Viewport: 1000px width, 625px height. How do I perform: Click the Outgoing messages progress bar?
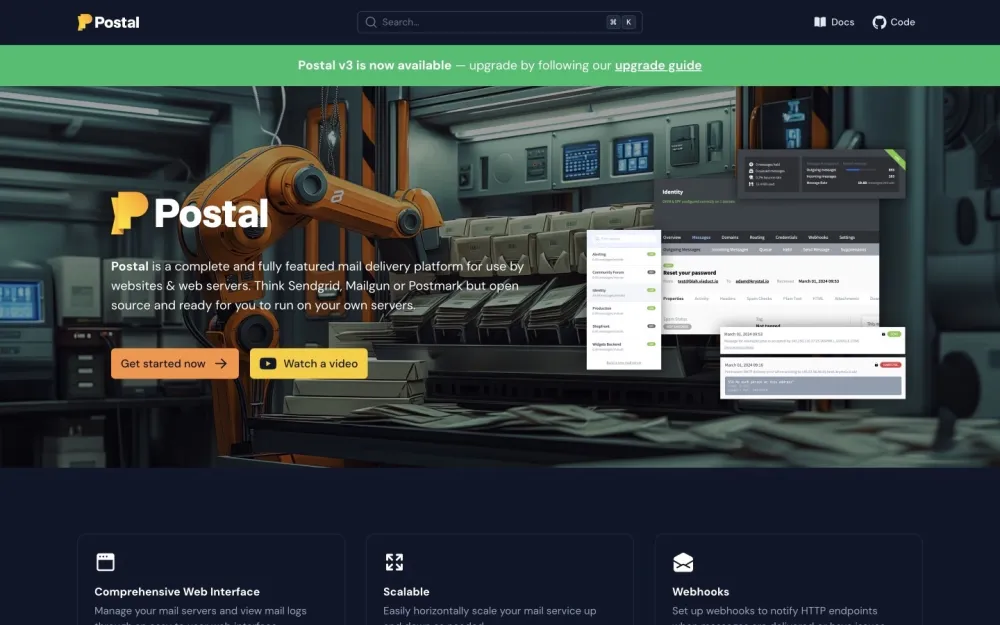(861, 169)
